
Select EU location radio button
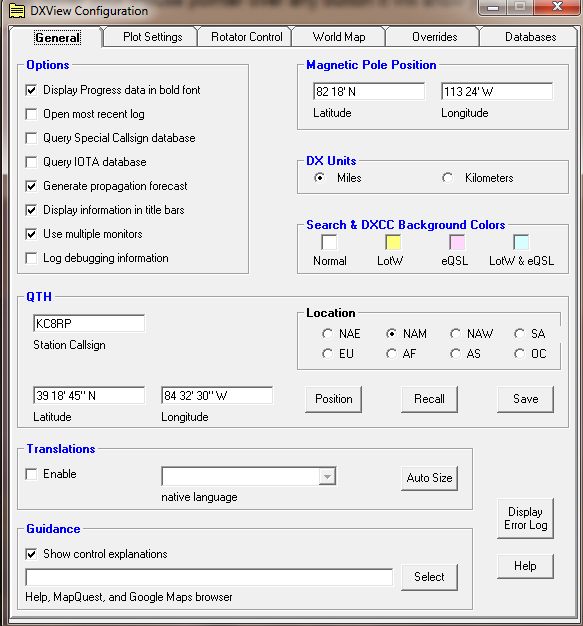click(327, 353)
